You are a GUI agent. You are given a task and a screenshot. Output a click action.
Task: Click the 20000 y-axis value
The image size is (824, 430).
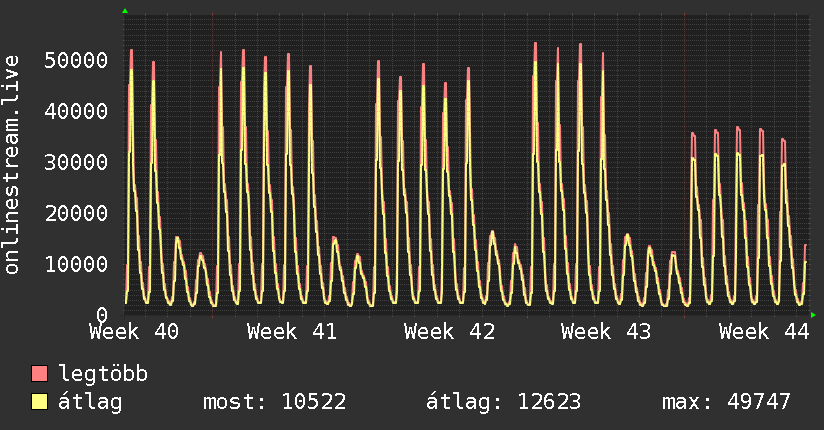point(76,213)
